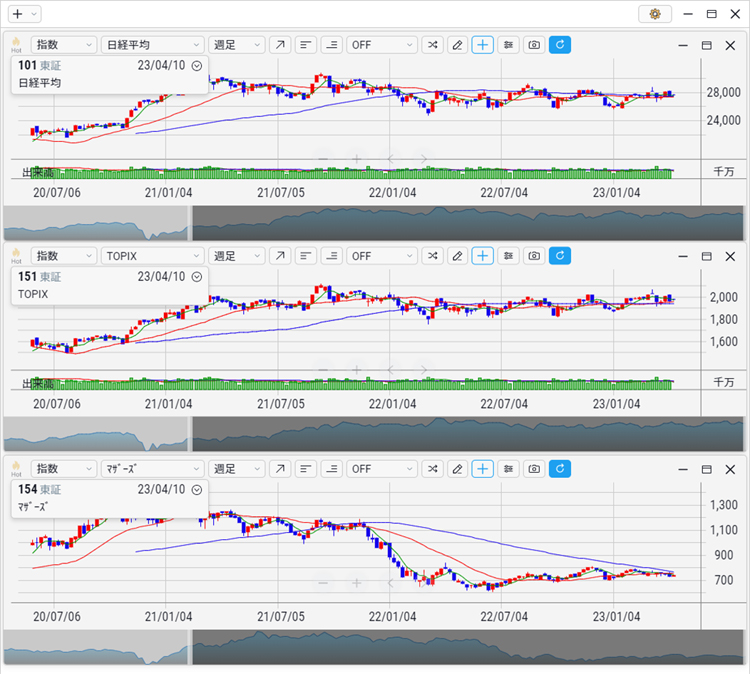Screen dimensions: 750x674
Task: Expand the 101 東証 info card chevron
Action: [197, 65]
